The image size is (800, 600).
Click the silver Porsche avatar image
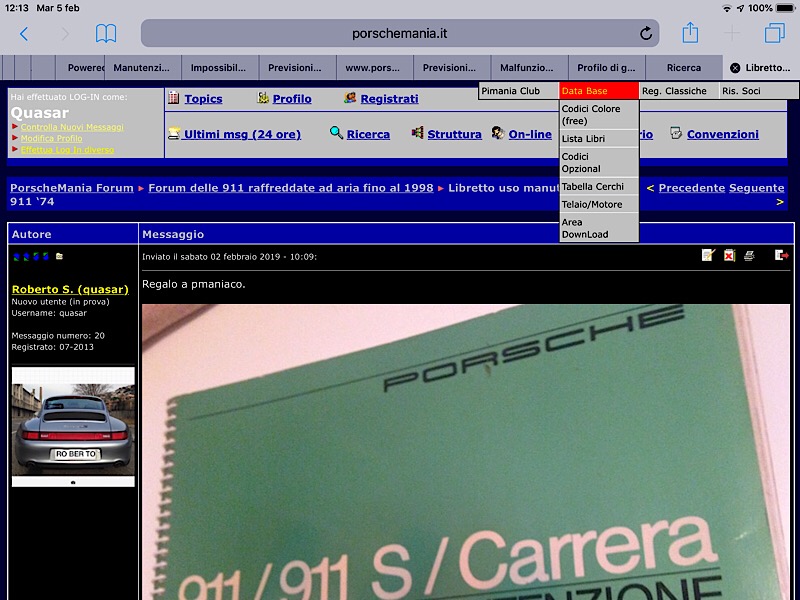tap(73, 427)
